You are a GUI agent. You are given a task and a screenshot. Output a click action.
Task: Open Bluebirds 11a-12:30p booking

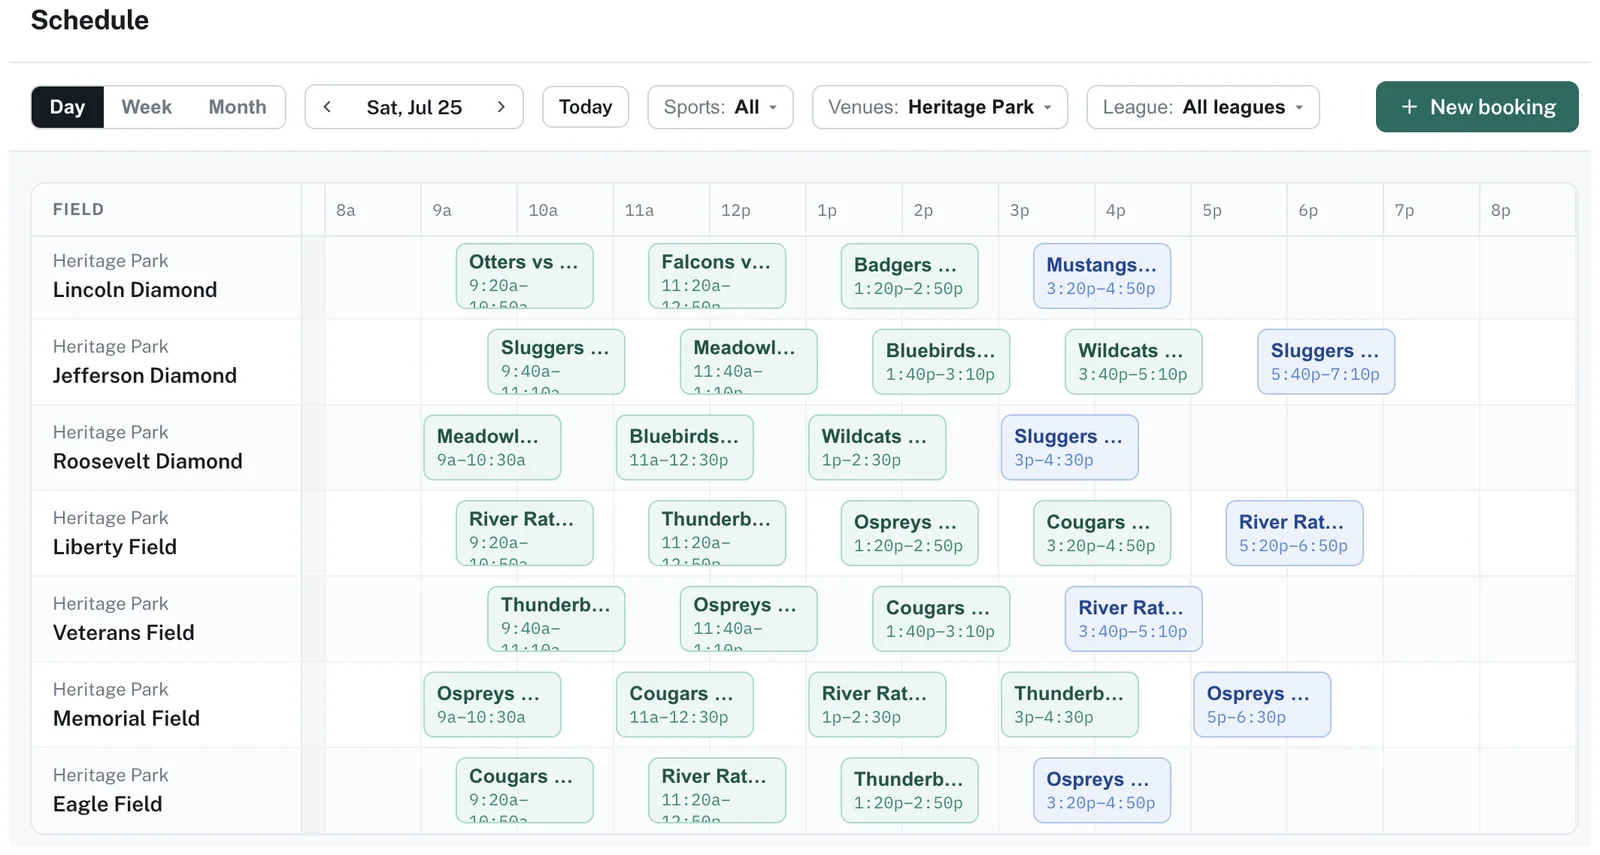(x=685, y=448)
